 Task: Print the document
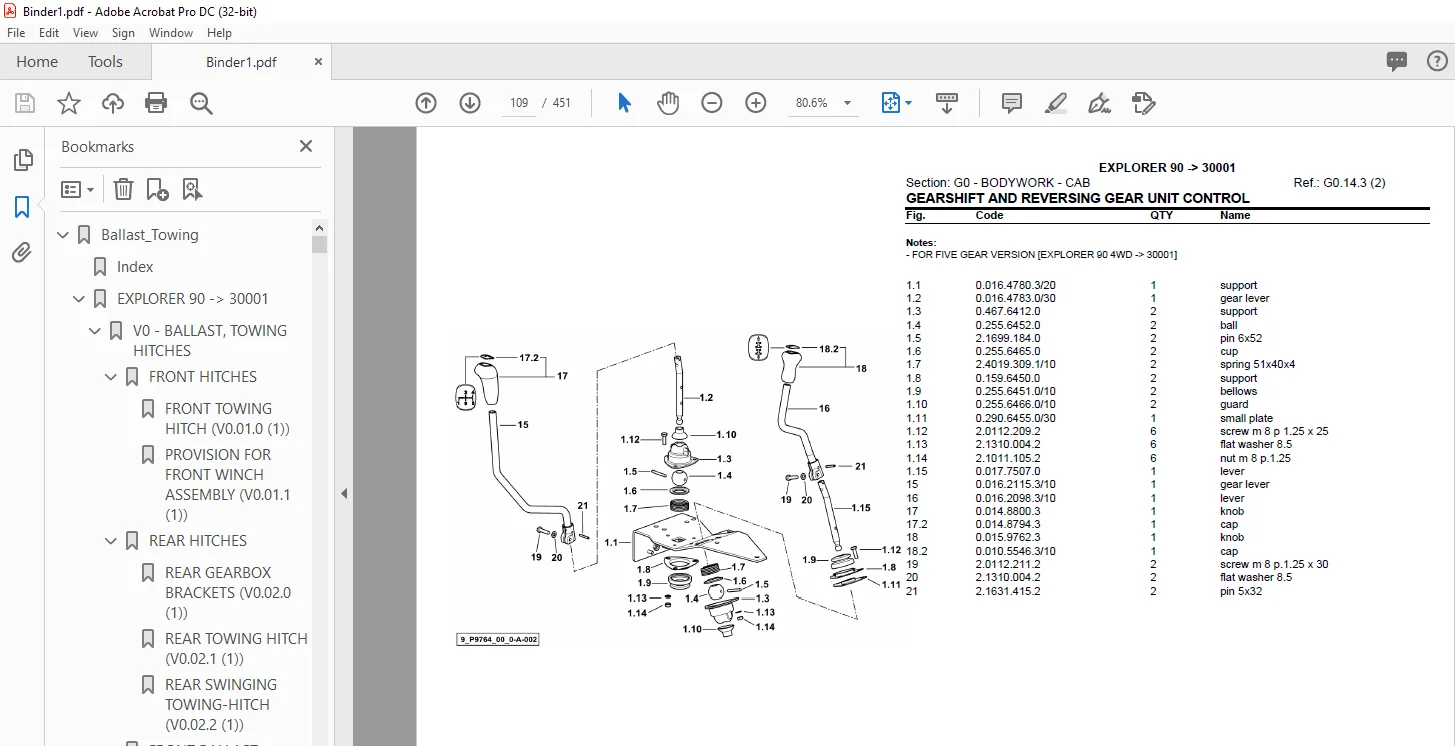(156, 103)
